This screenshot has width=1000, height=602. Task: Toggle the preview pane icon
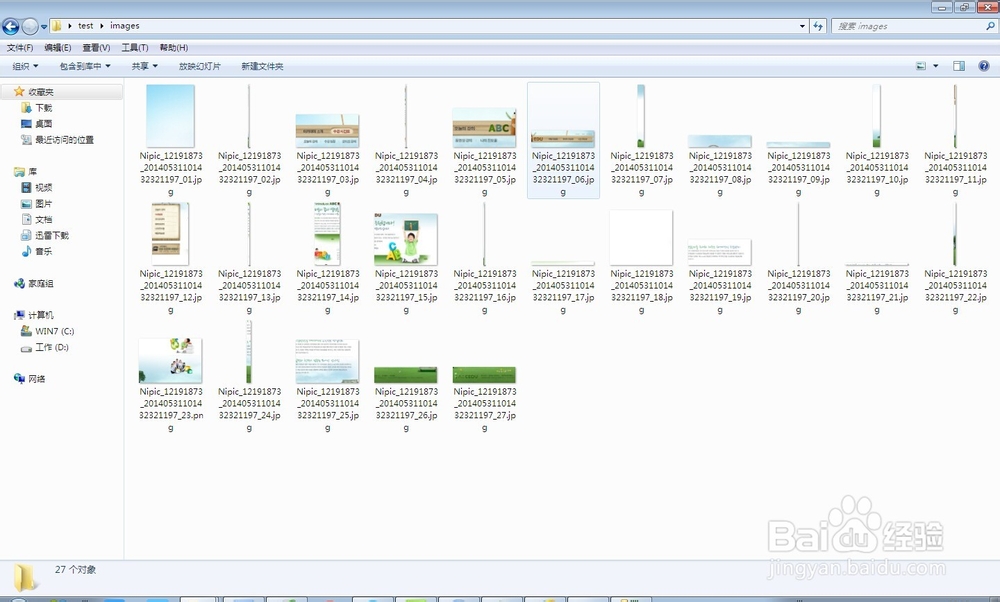click(959, 66)
